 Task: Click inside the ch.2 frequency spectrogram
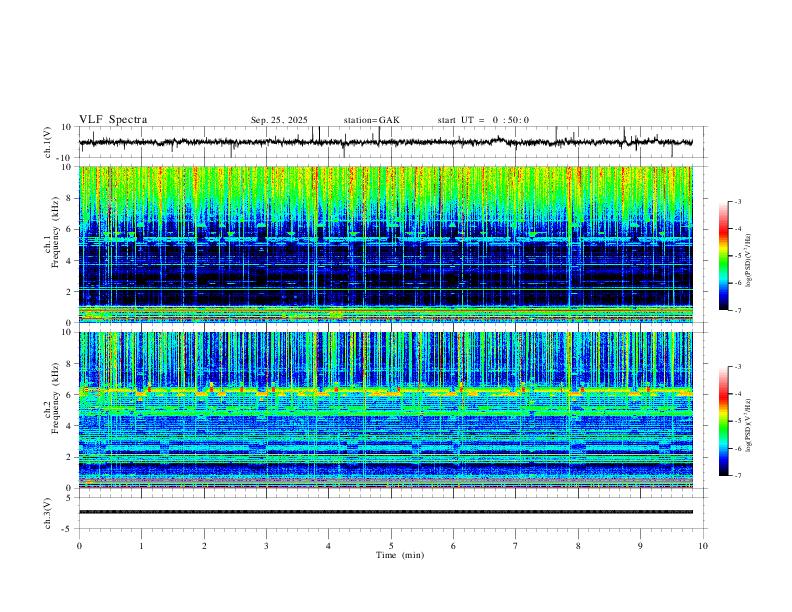pos(386,410)
